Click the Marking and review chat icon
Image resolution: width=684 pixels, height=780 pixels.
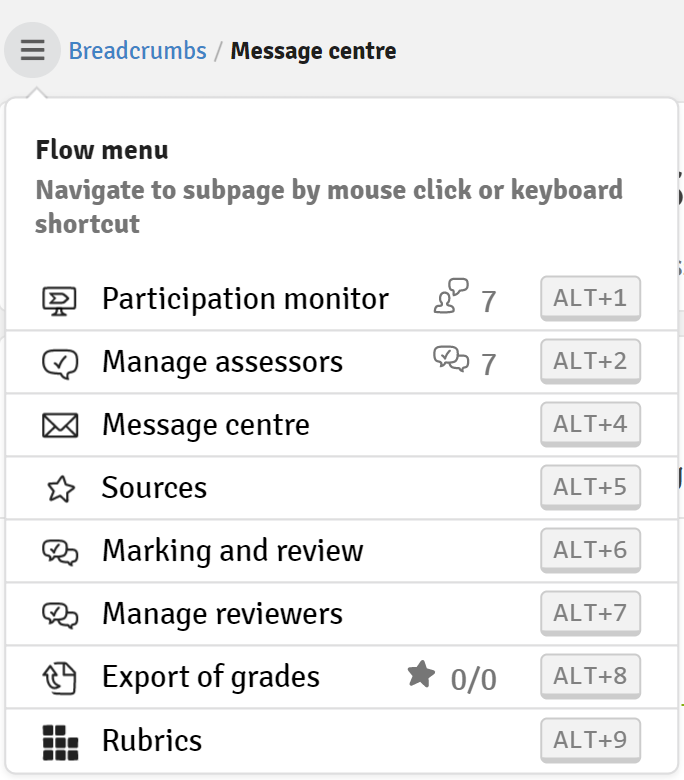pyautogui.click(x=60, y=552)
